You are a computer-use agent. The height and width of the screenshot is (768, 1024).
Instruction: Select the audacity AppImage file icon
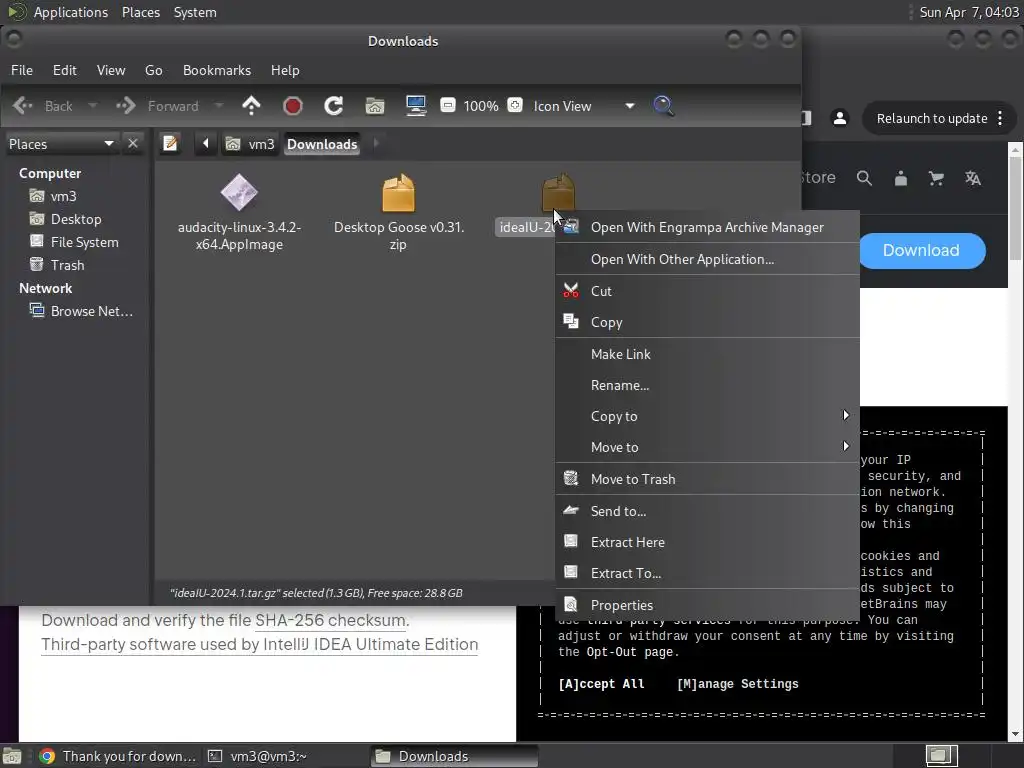(239, 193)
